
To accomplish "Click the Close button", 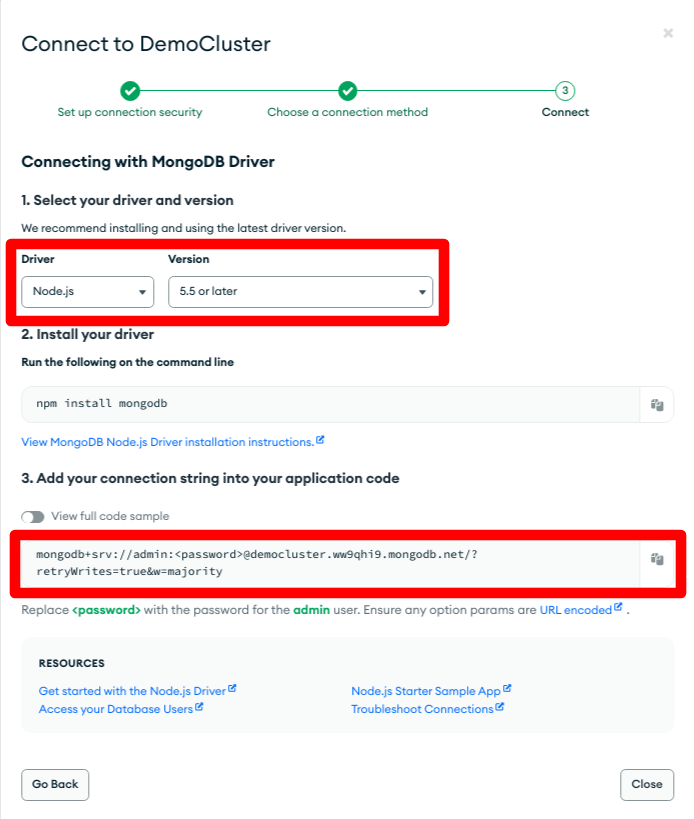I will [647, 785].
